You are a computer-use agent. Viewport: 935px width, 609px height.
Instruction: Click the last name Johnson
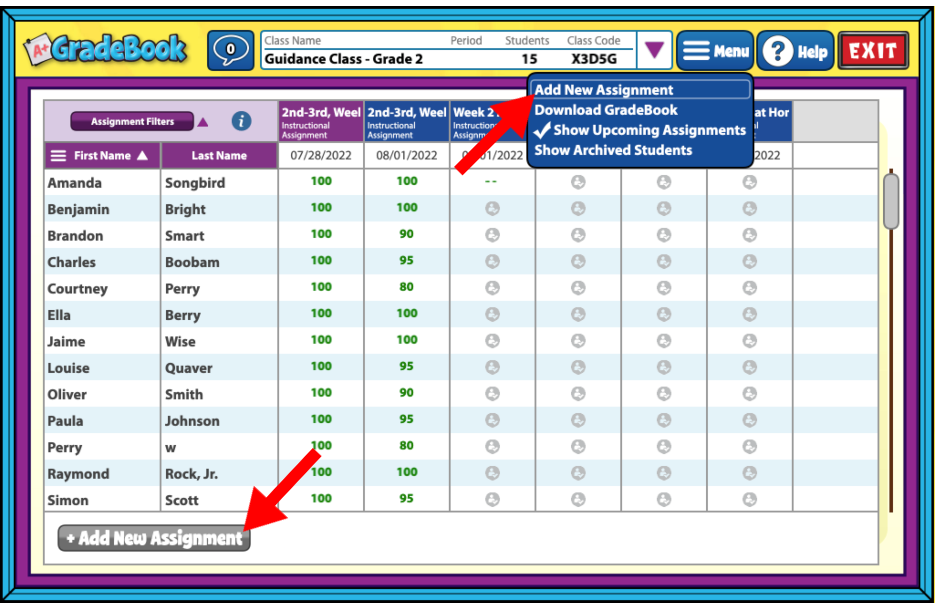[192, 421]
